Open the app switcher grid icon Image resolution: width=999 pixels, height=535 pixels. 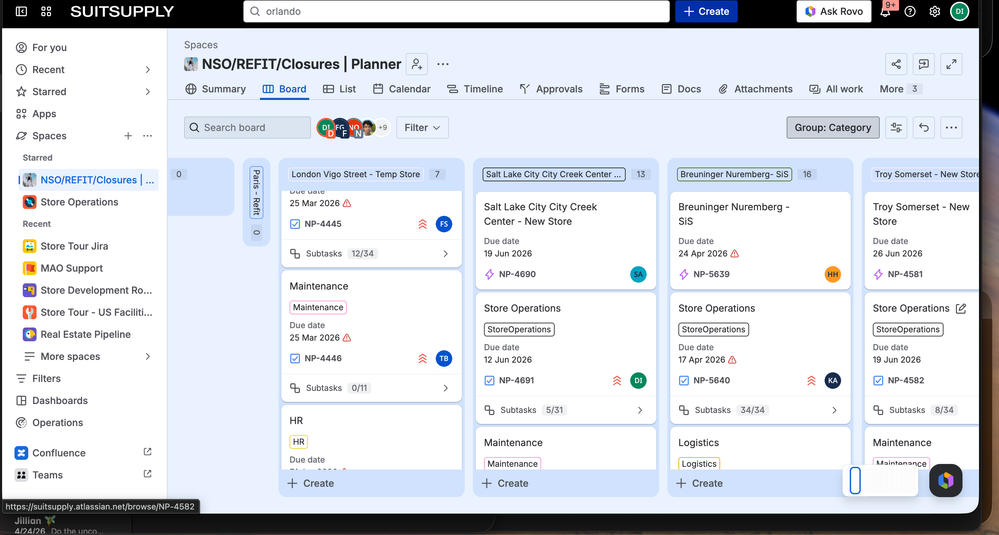click(46, 11)
